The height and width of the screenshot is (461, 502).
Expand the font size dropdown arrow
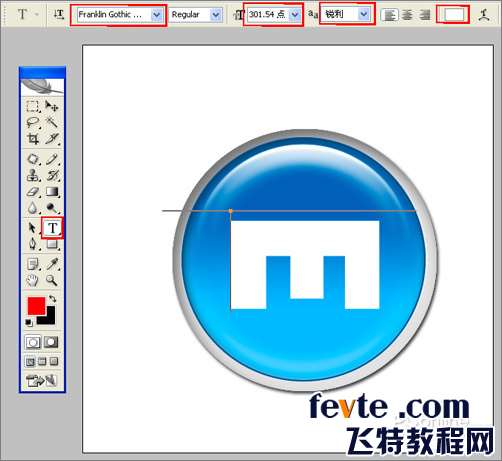tap(295, 15)
